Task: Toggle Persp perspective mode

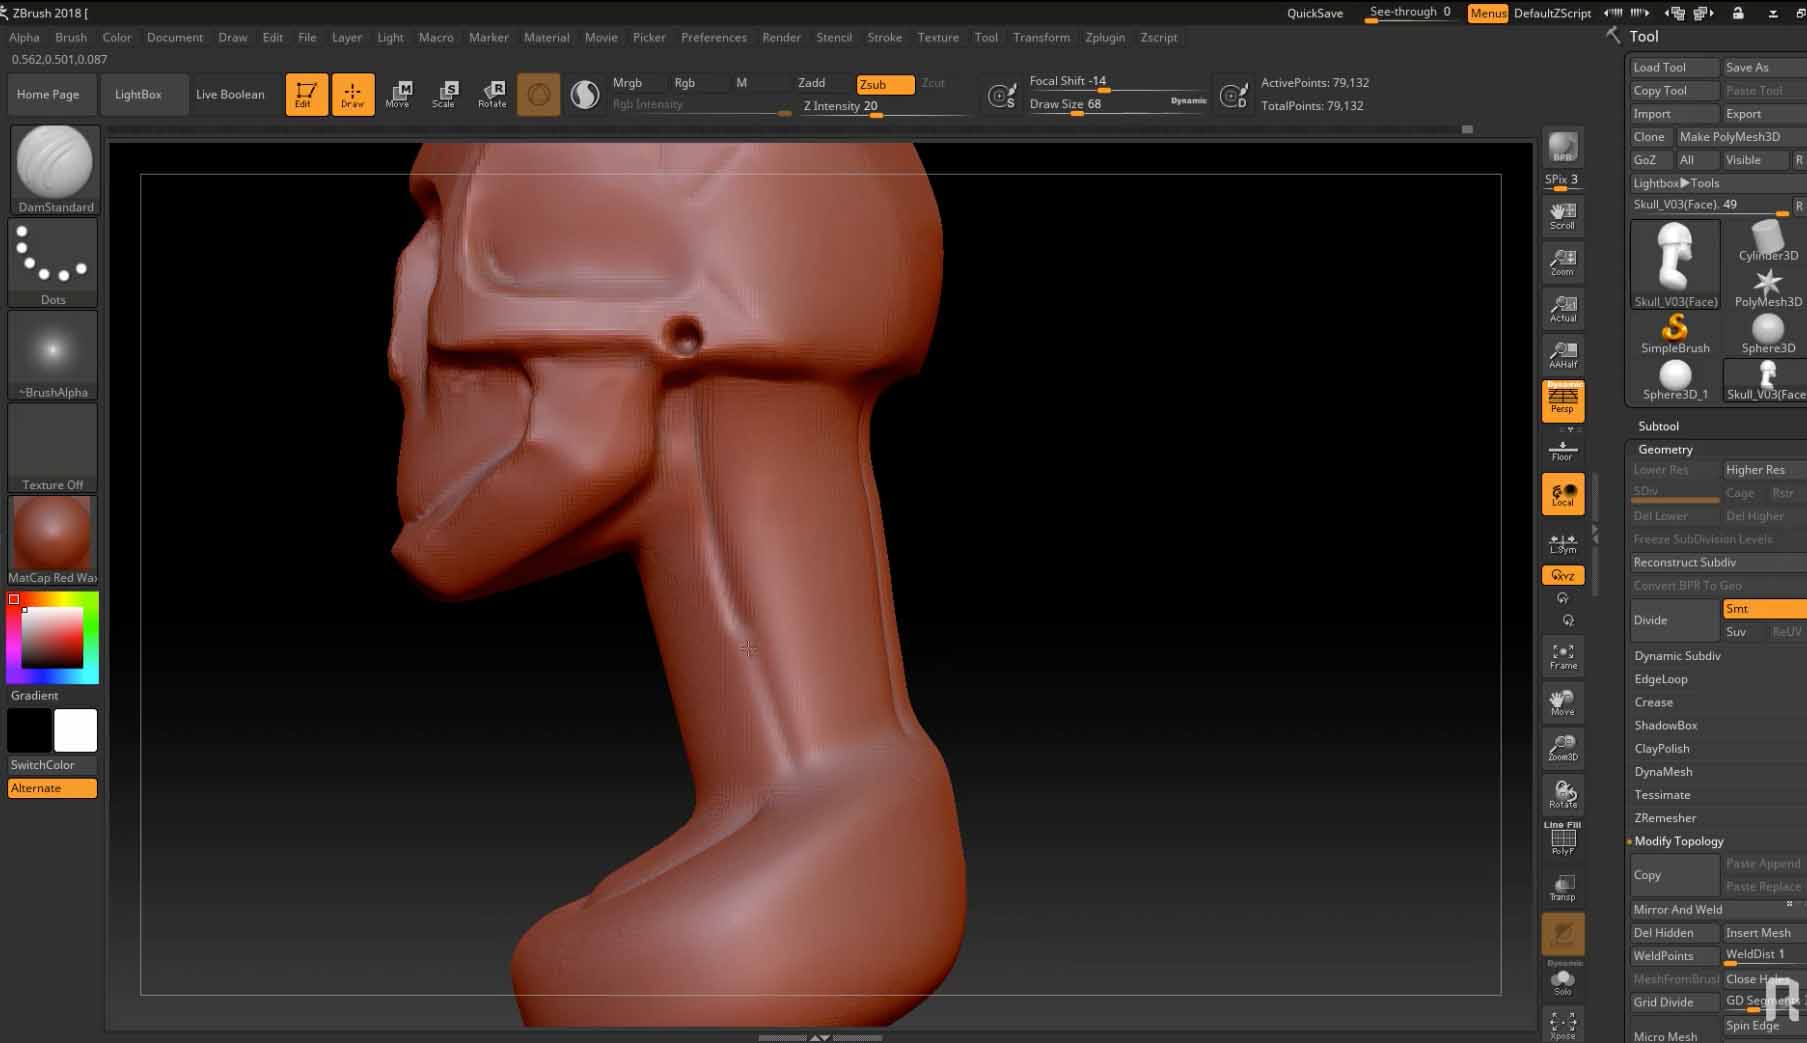Action: point(1563,400)
